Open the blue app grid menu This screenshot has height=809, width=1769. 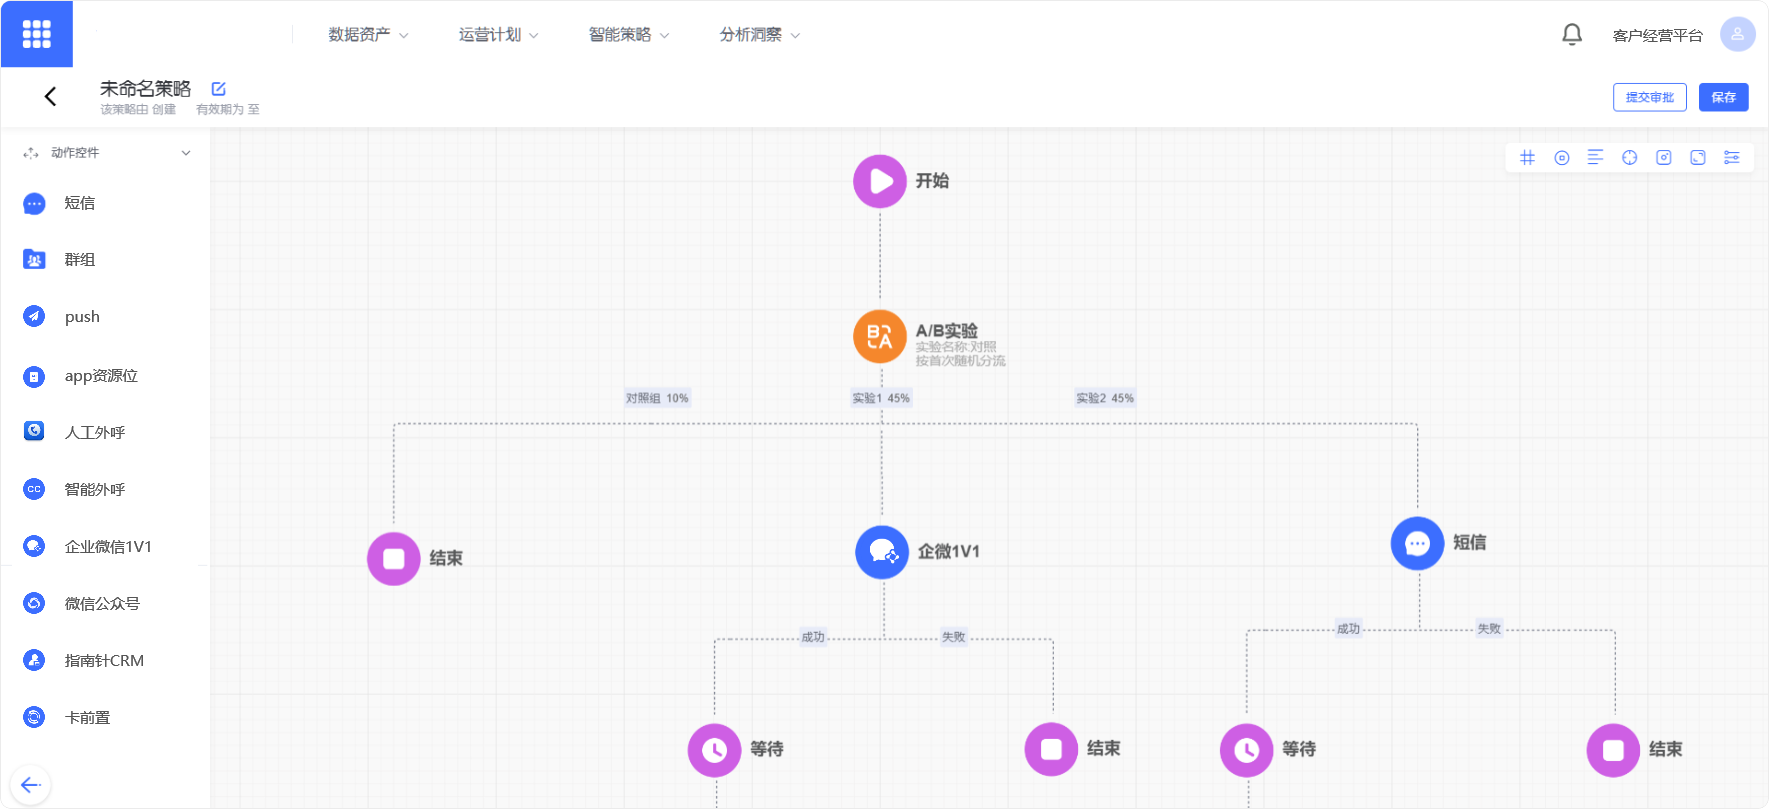(37, 34)
